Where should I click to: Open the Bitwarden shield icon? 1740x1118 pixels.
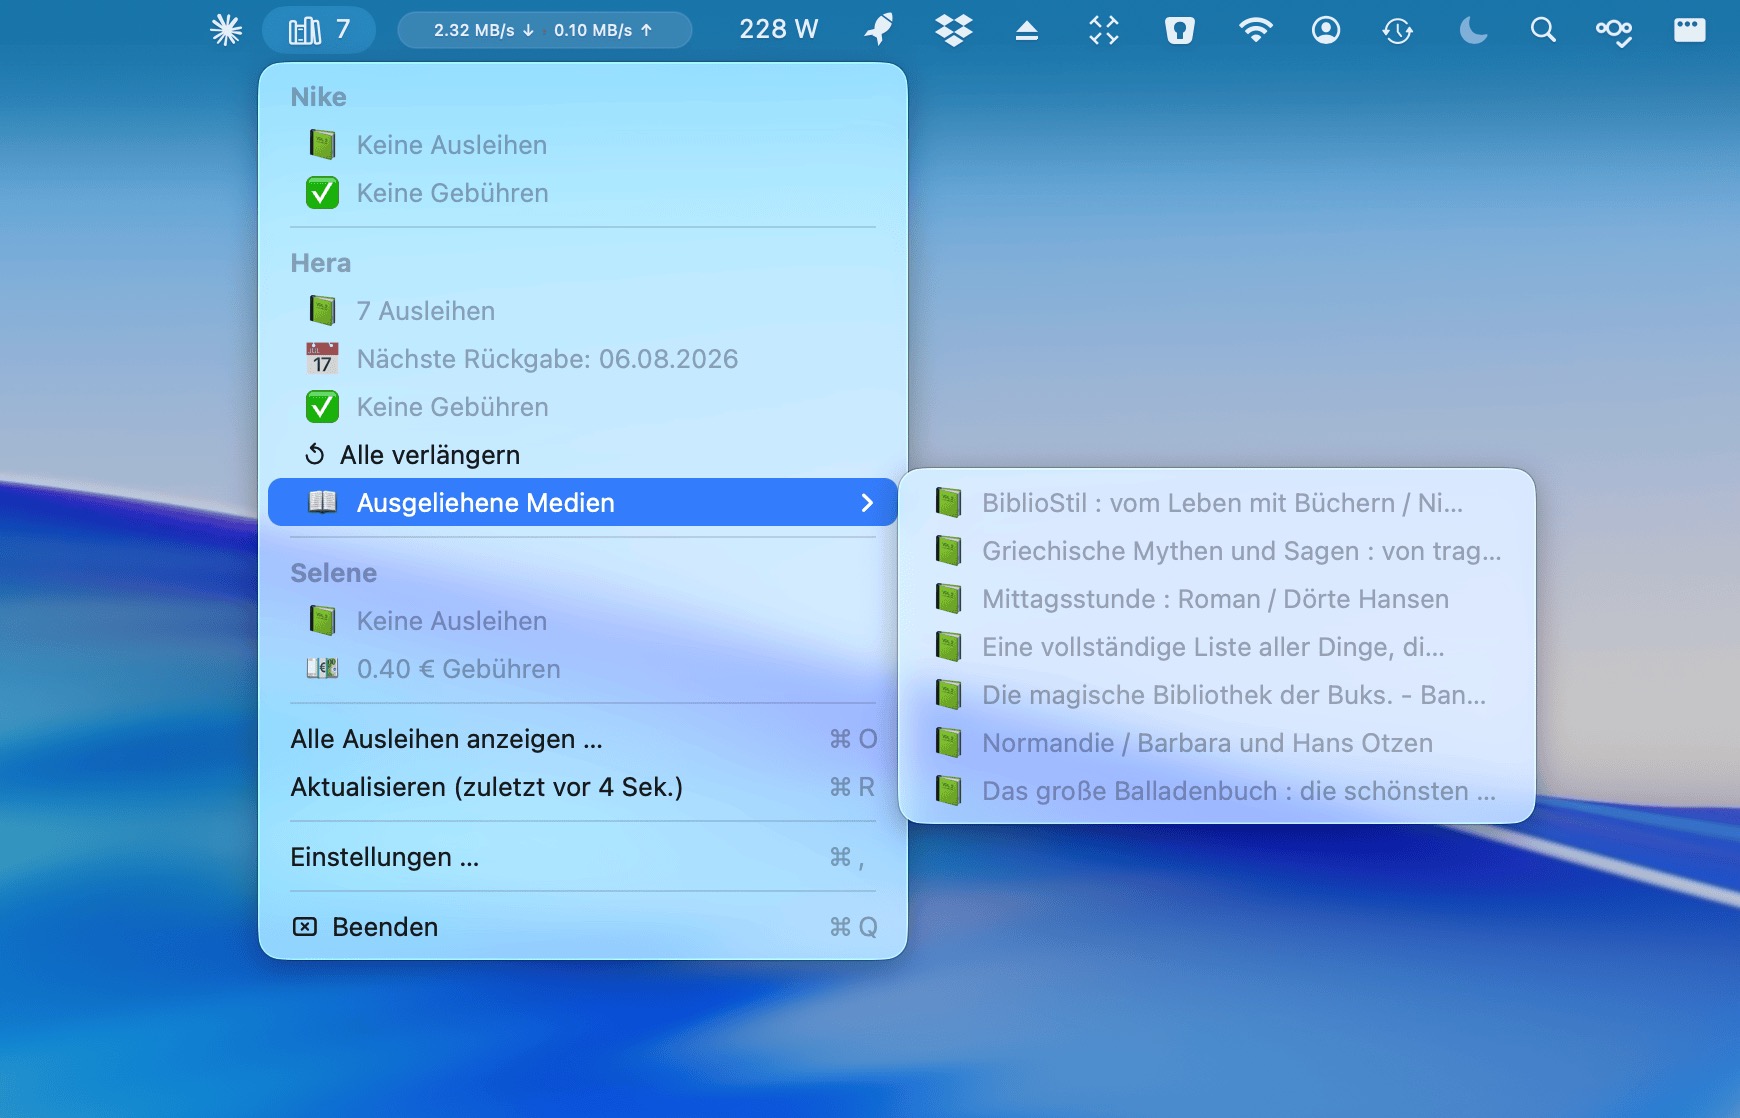[1180, 30]
